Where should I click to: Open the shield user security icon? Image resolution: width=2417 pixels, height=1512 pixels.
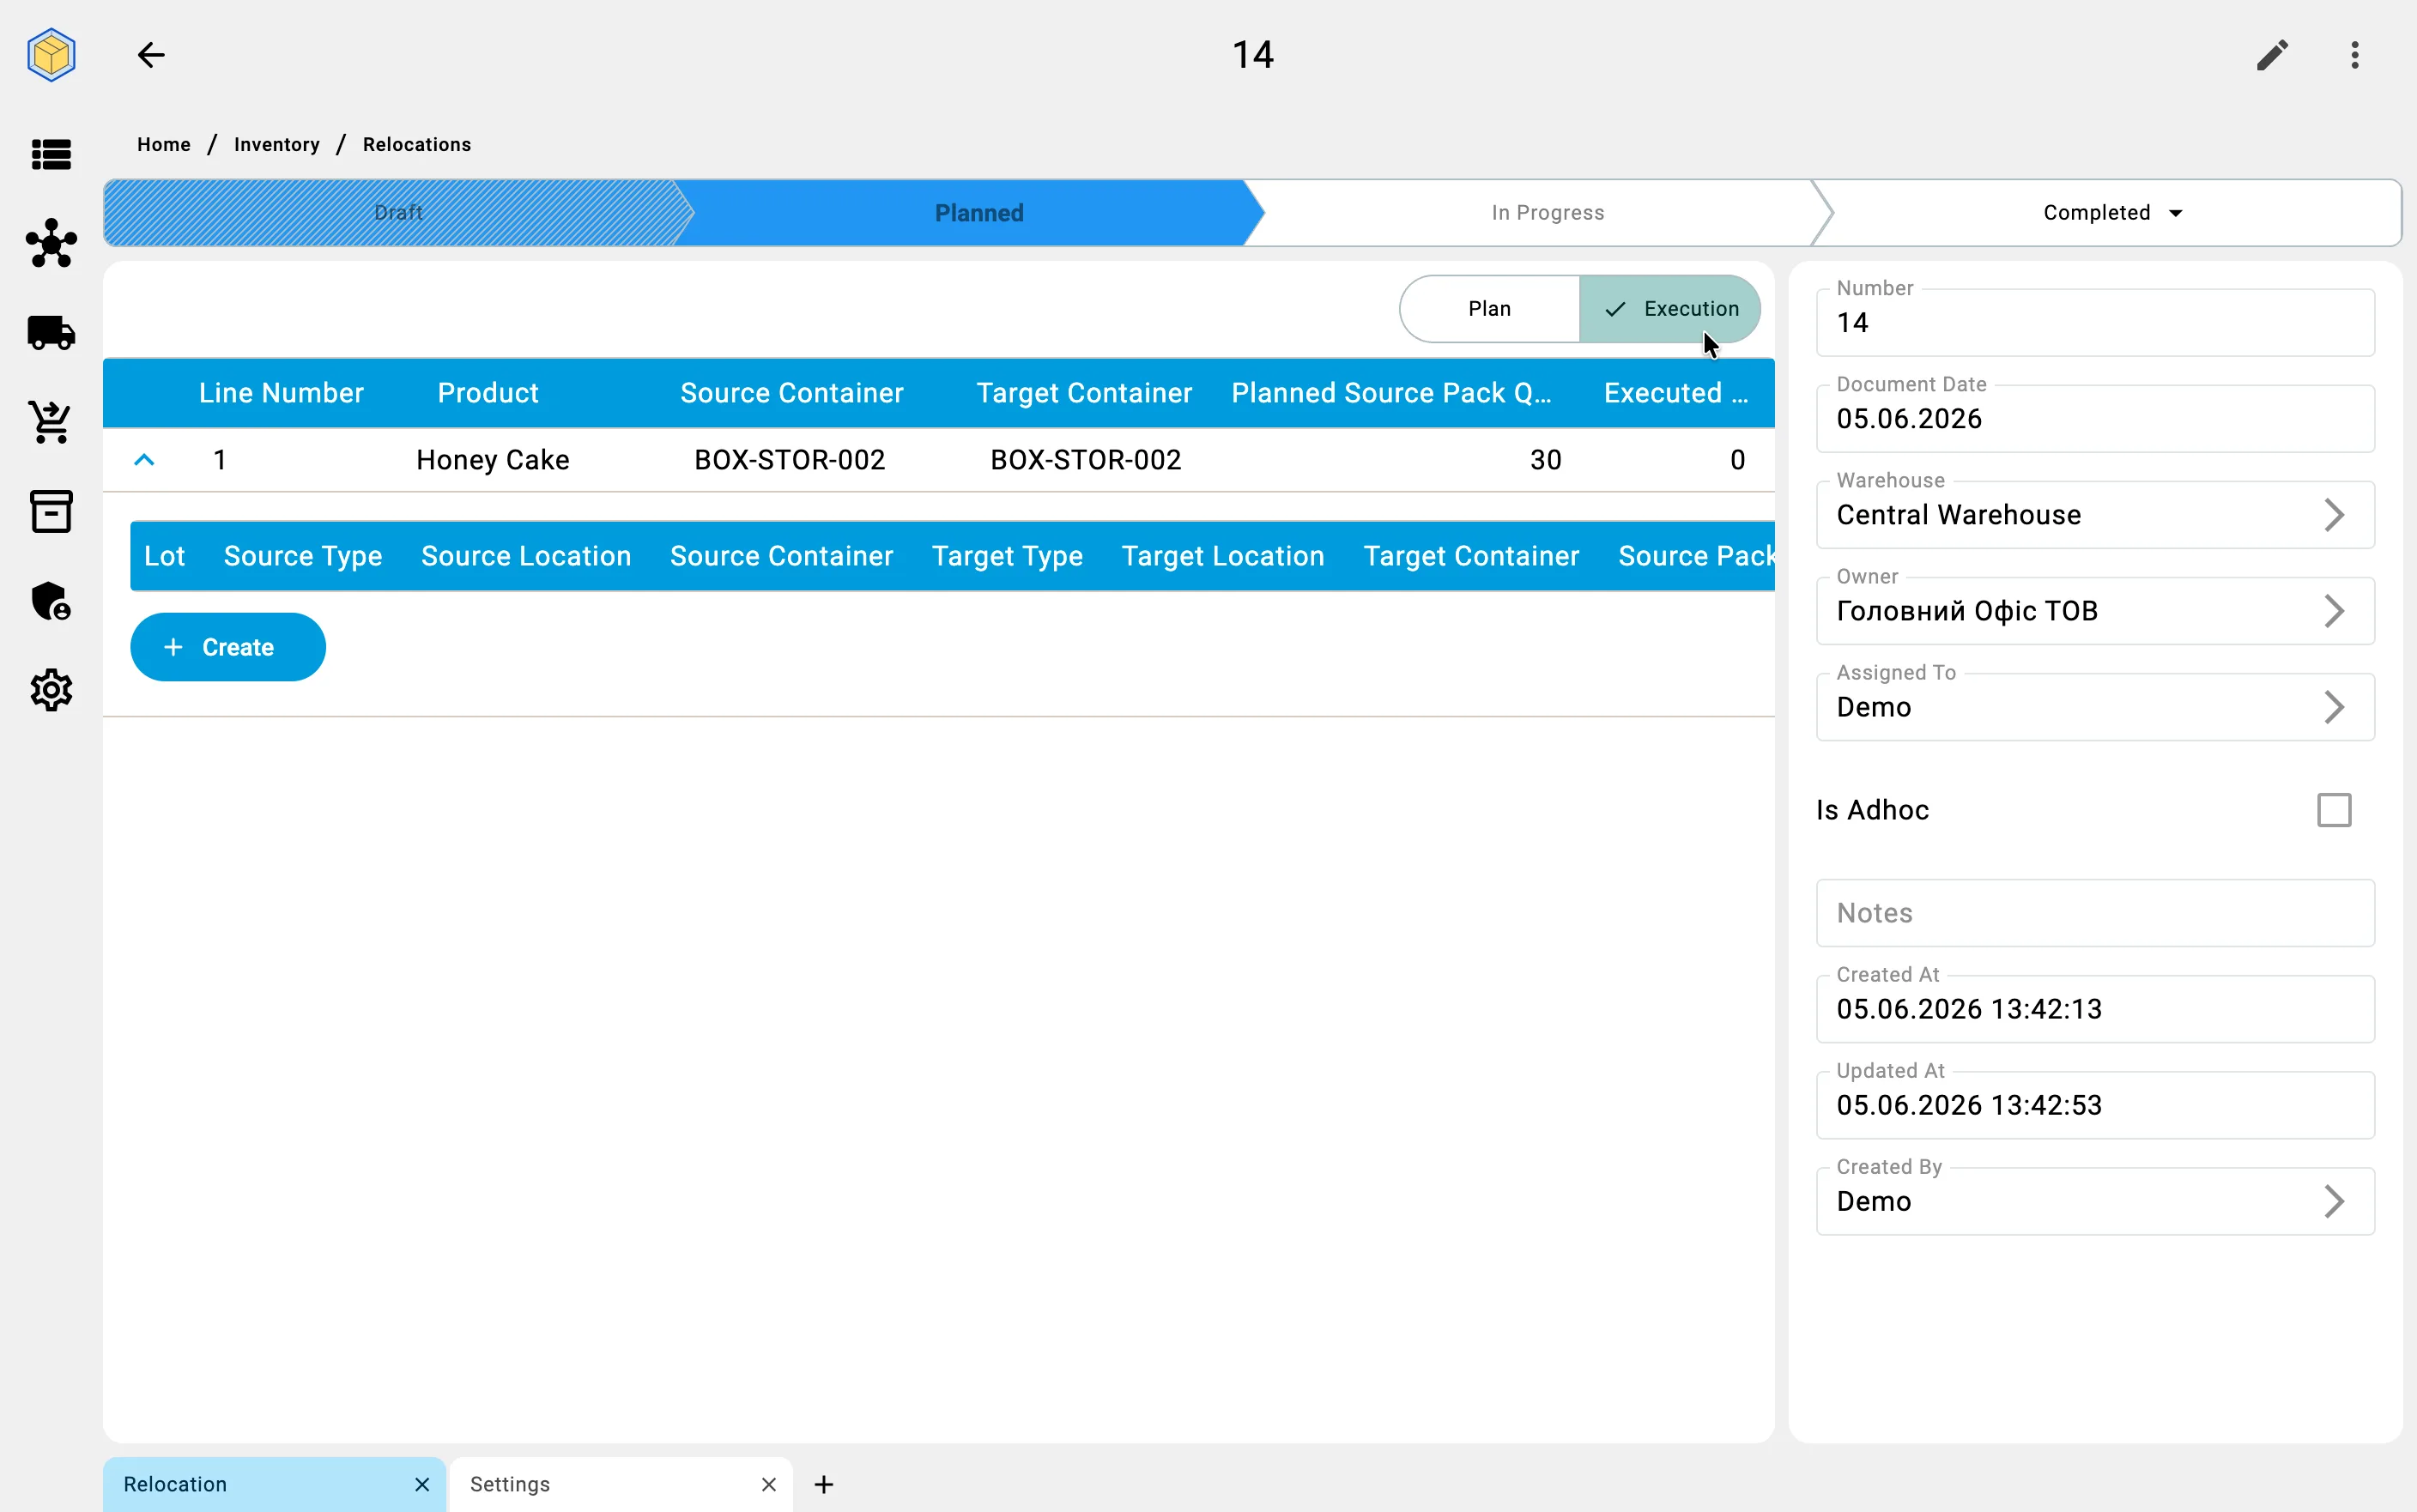pos(51,601)
